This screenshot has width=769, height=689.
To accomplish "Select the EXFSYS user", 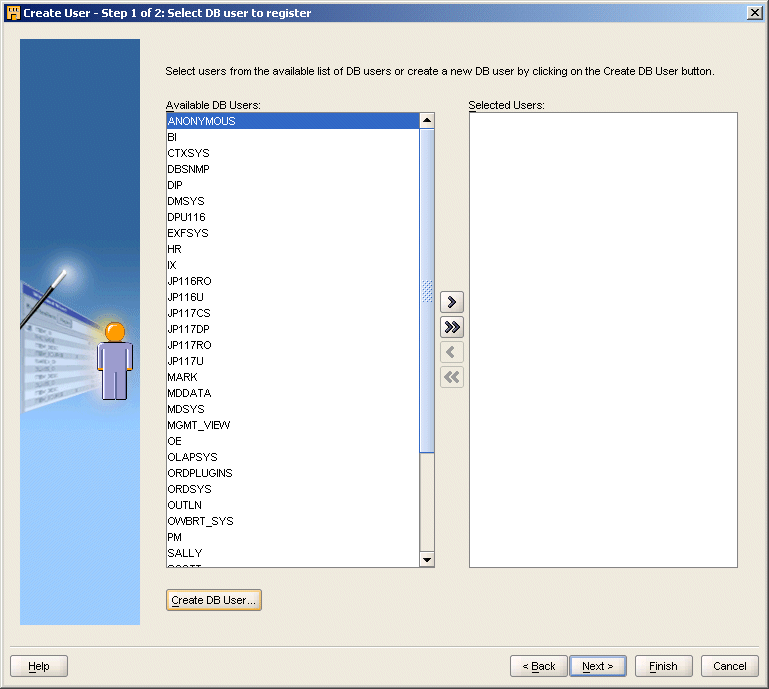I will pyautogui.click(x=293, y=233).
